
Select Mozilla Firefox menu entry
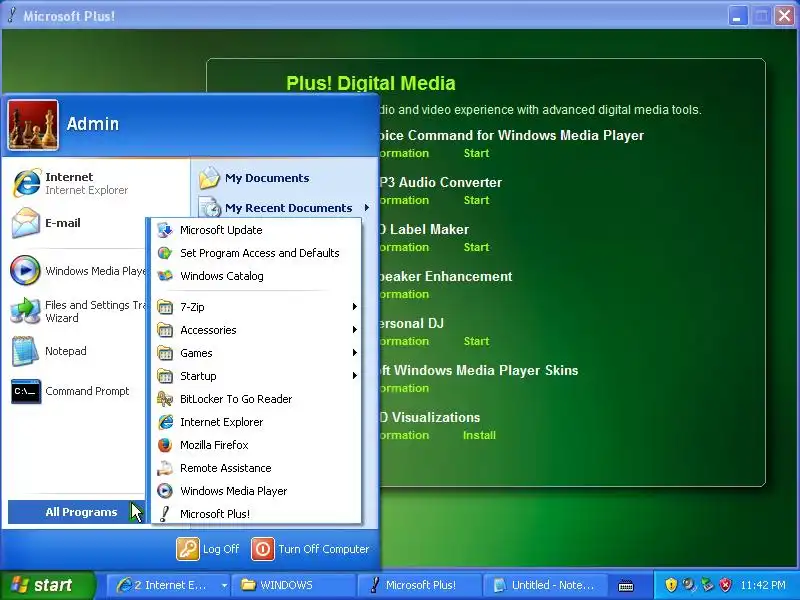point(256,445)
